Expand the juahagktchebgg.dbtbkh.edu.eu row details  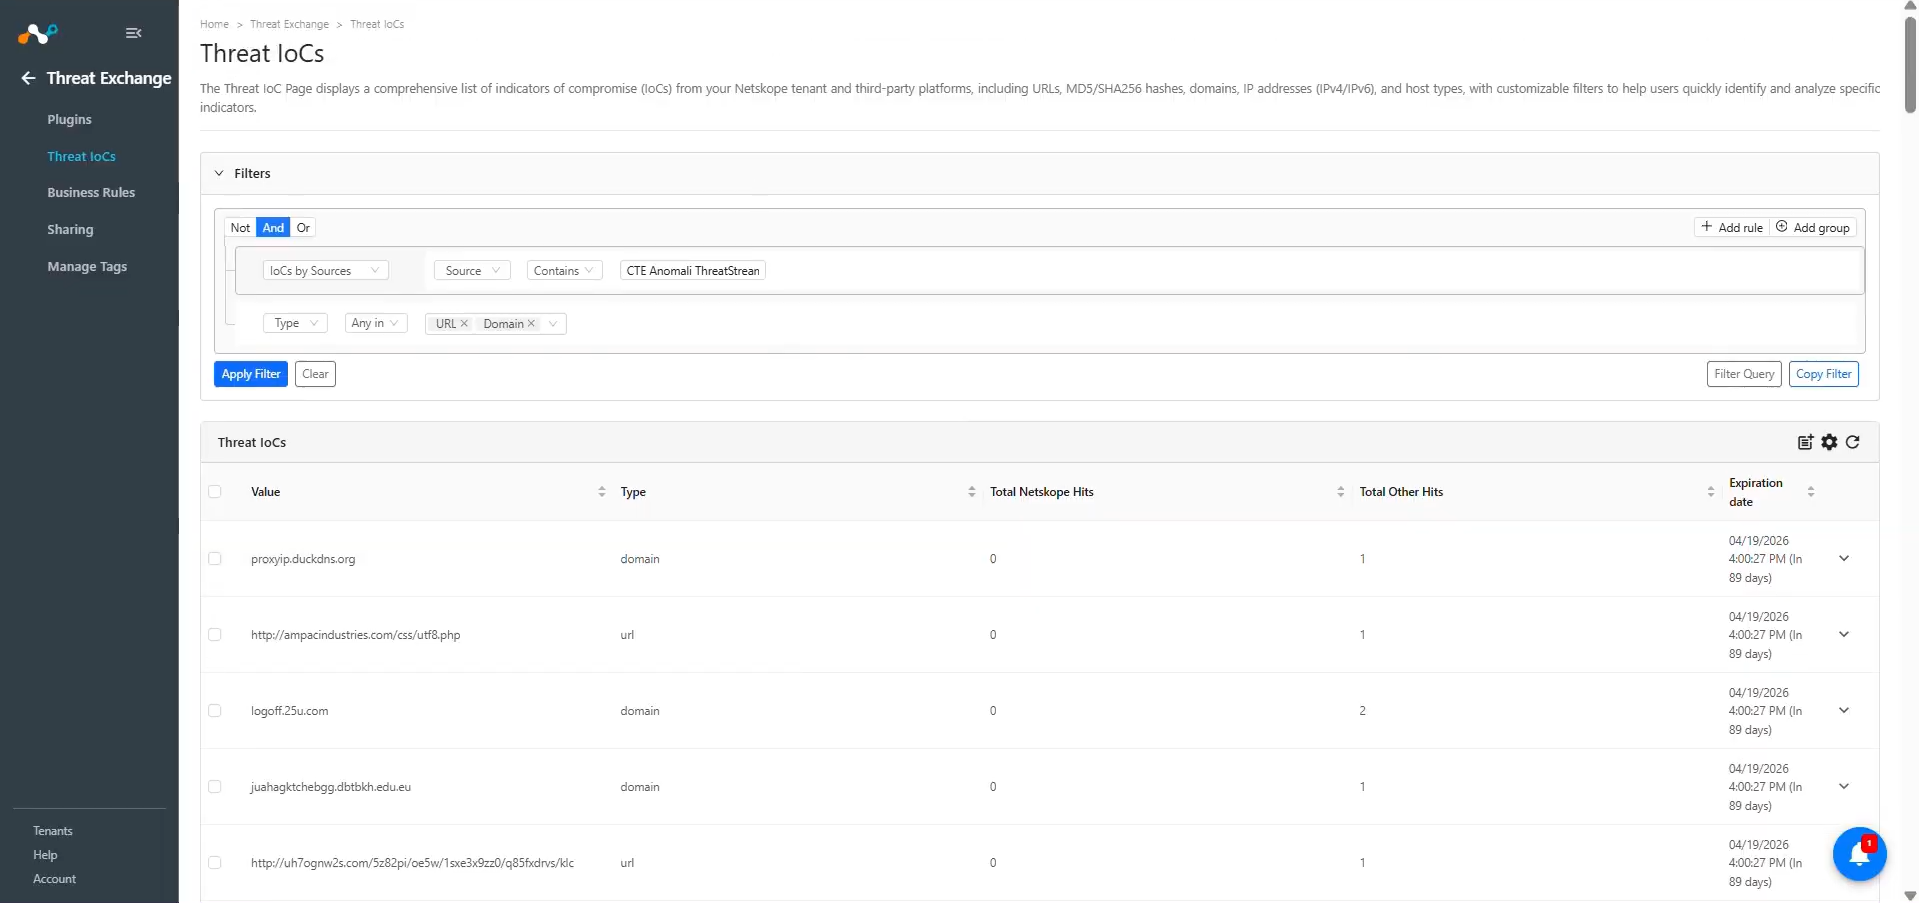point(1844,787)
